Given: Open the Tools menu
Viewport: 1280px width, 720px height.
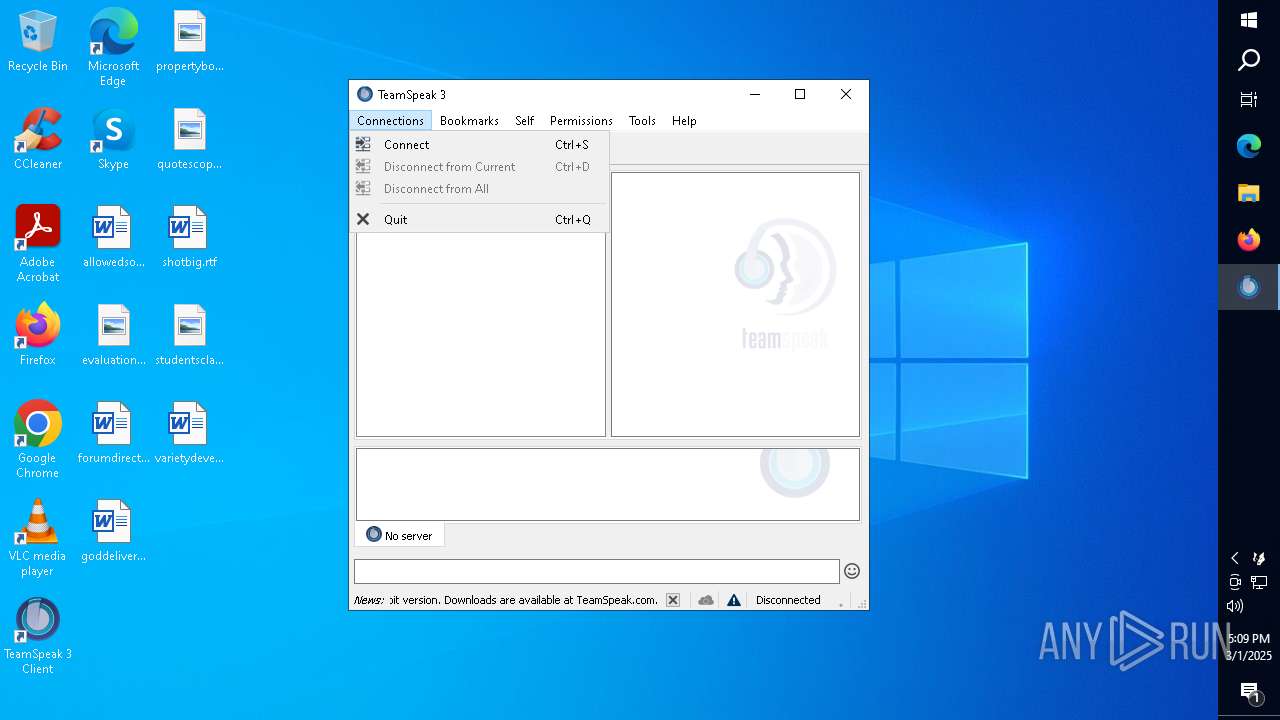Looking at the screenshot, I should click(642, 121).
